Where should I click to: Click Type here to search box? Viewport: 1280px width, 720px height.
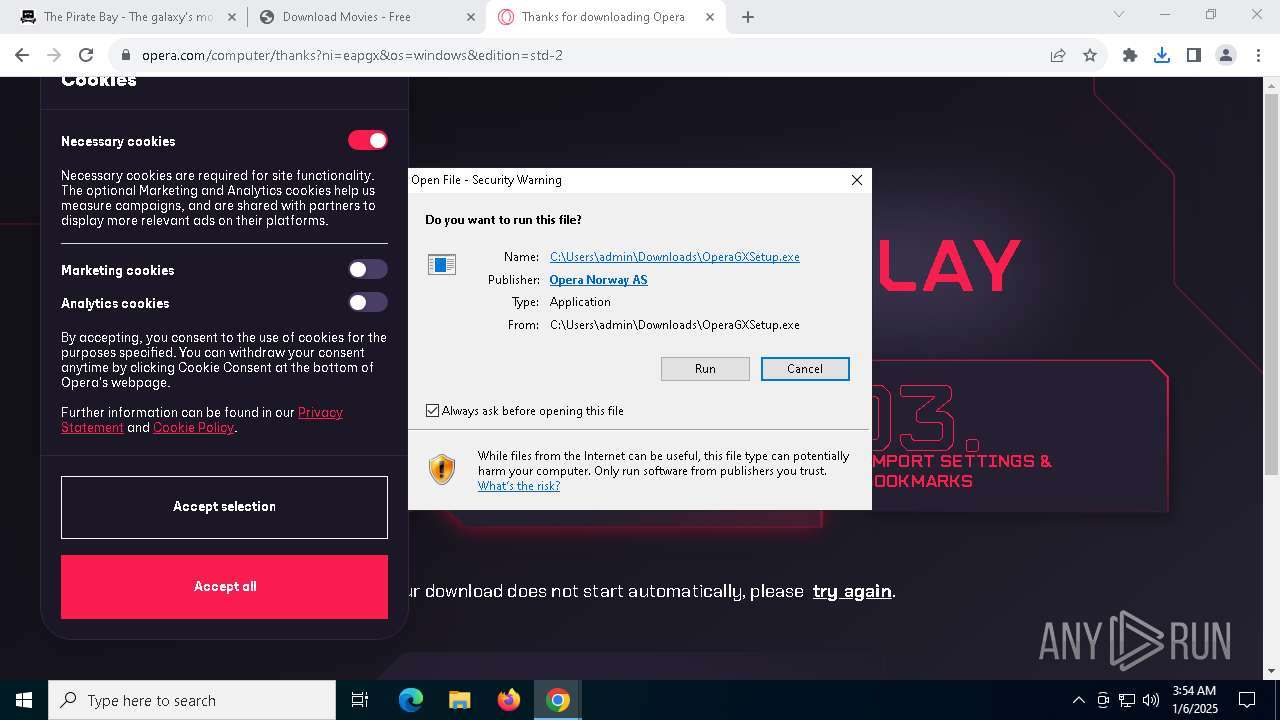[192, 700]
